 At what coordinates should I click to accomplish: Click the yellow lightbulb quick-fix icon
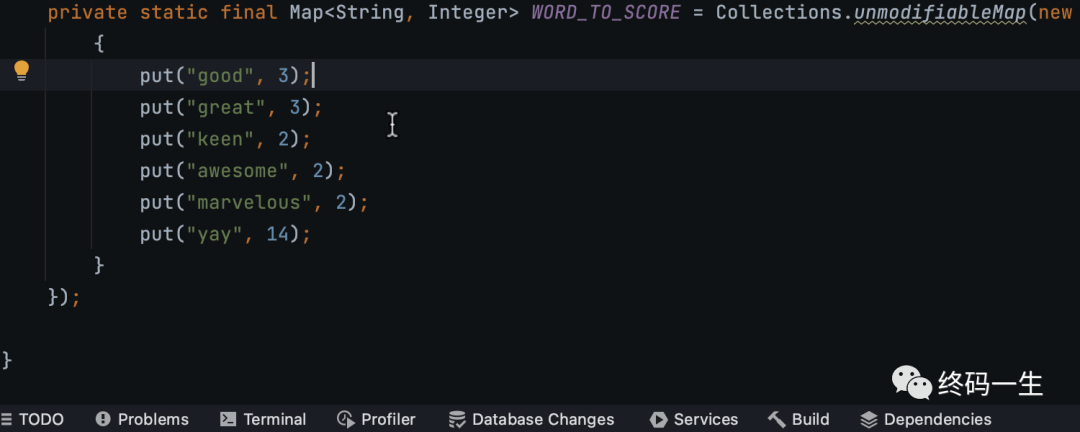[x=22, y=71]
